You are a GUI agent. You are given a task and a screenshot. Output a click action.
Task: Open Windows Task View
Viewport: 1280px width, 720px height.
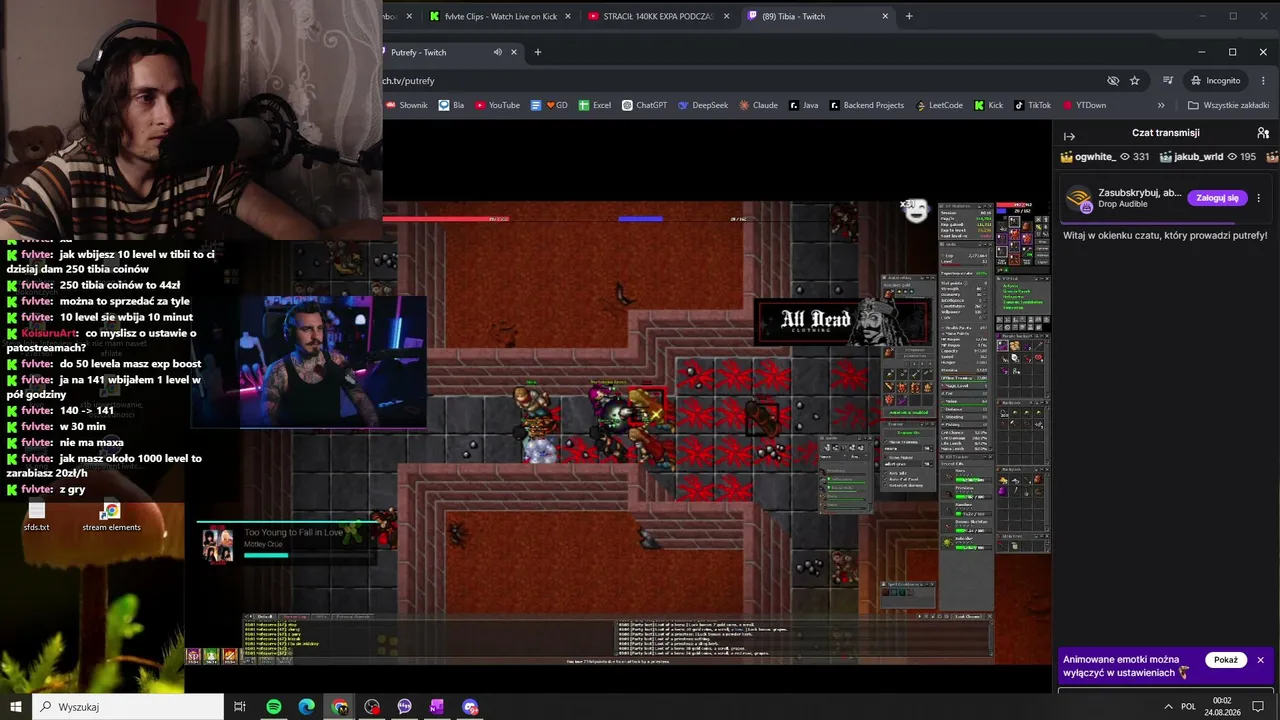pos(240,707)
